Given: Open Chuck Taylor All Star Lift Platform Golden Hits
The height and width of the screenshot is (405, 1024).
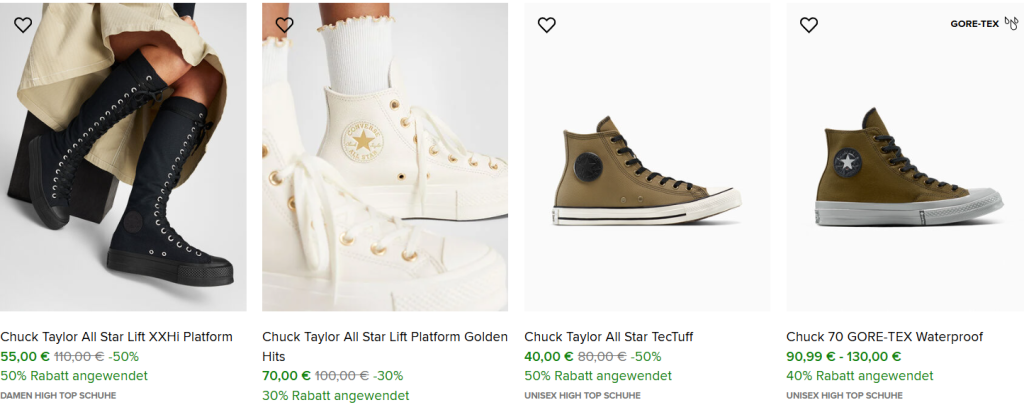Looking at the screenshot, I should [384, 337].
